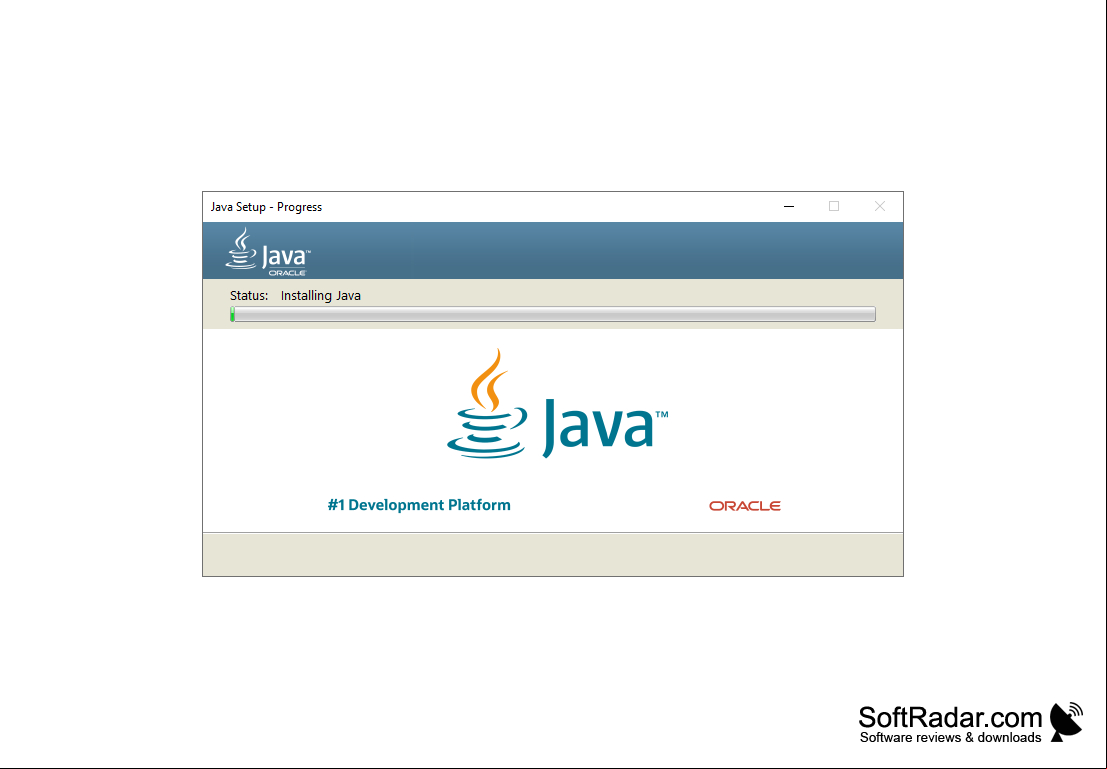Minimize the Java Setup window
This screenshot has height=769, width=1107.
coord(789,206)
